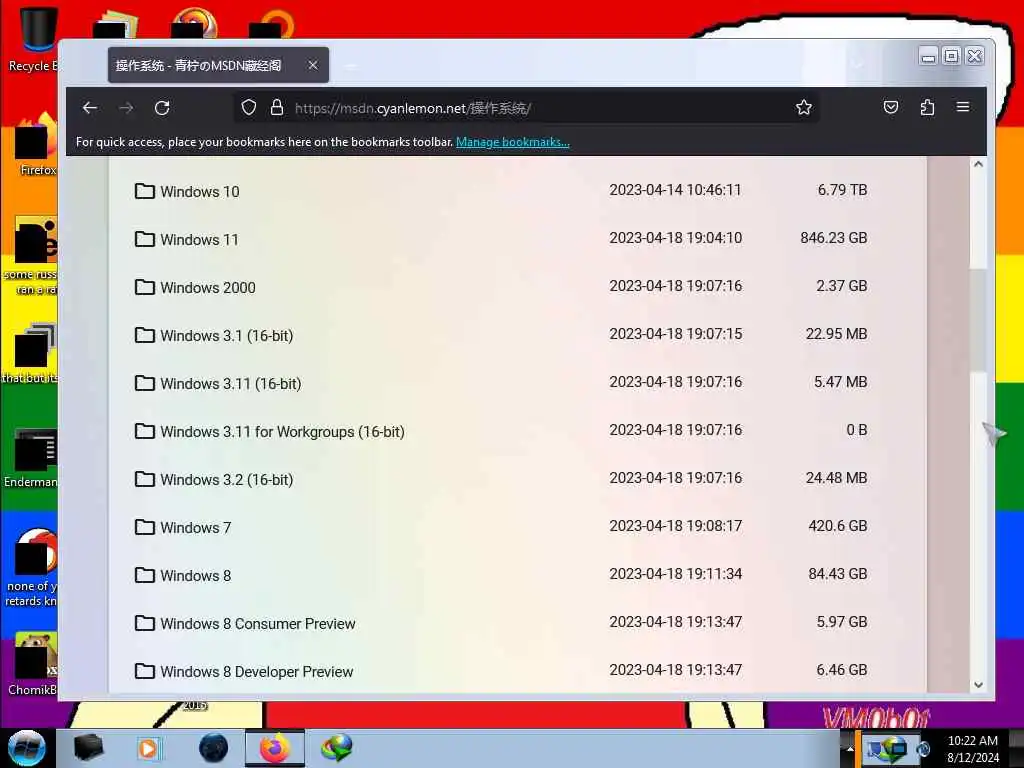Open the Windows Start orb
Image resolution: width=1024 pixels, height=768 pixels.
[x=26, y=748]
